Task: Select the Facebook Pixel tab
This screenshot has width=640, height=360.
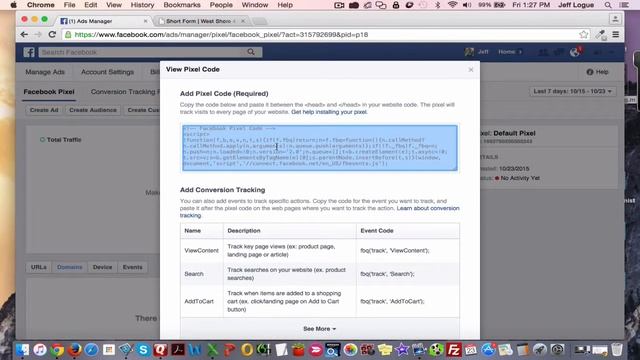Action: [49, 92]
